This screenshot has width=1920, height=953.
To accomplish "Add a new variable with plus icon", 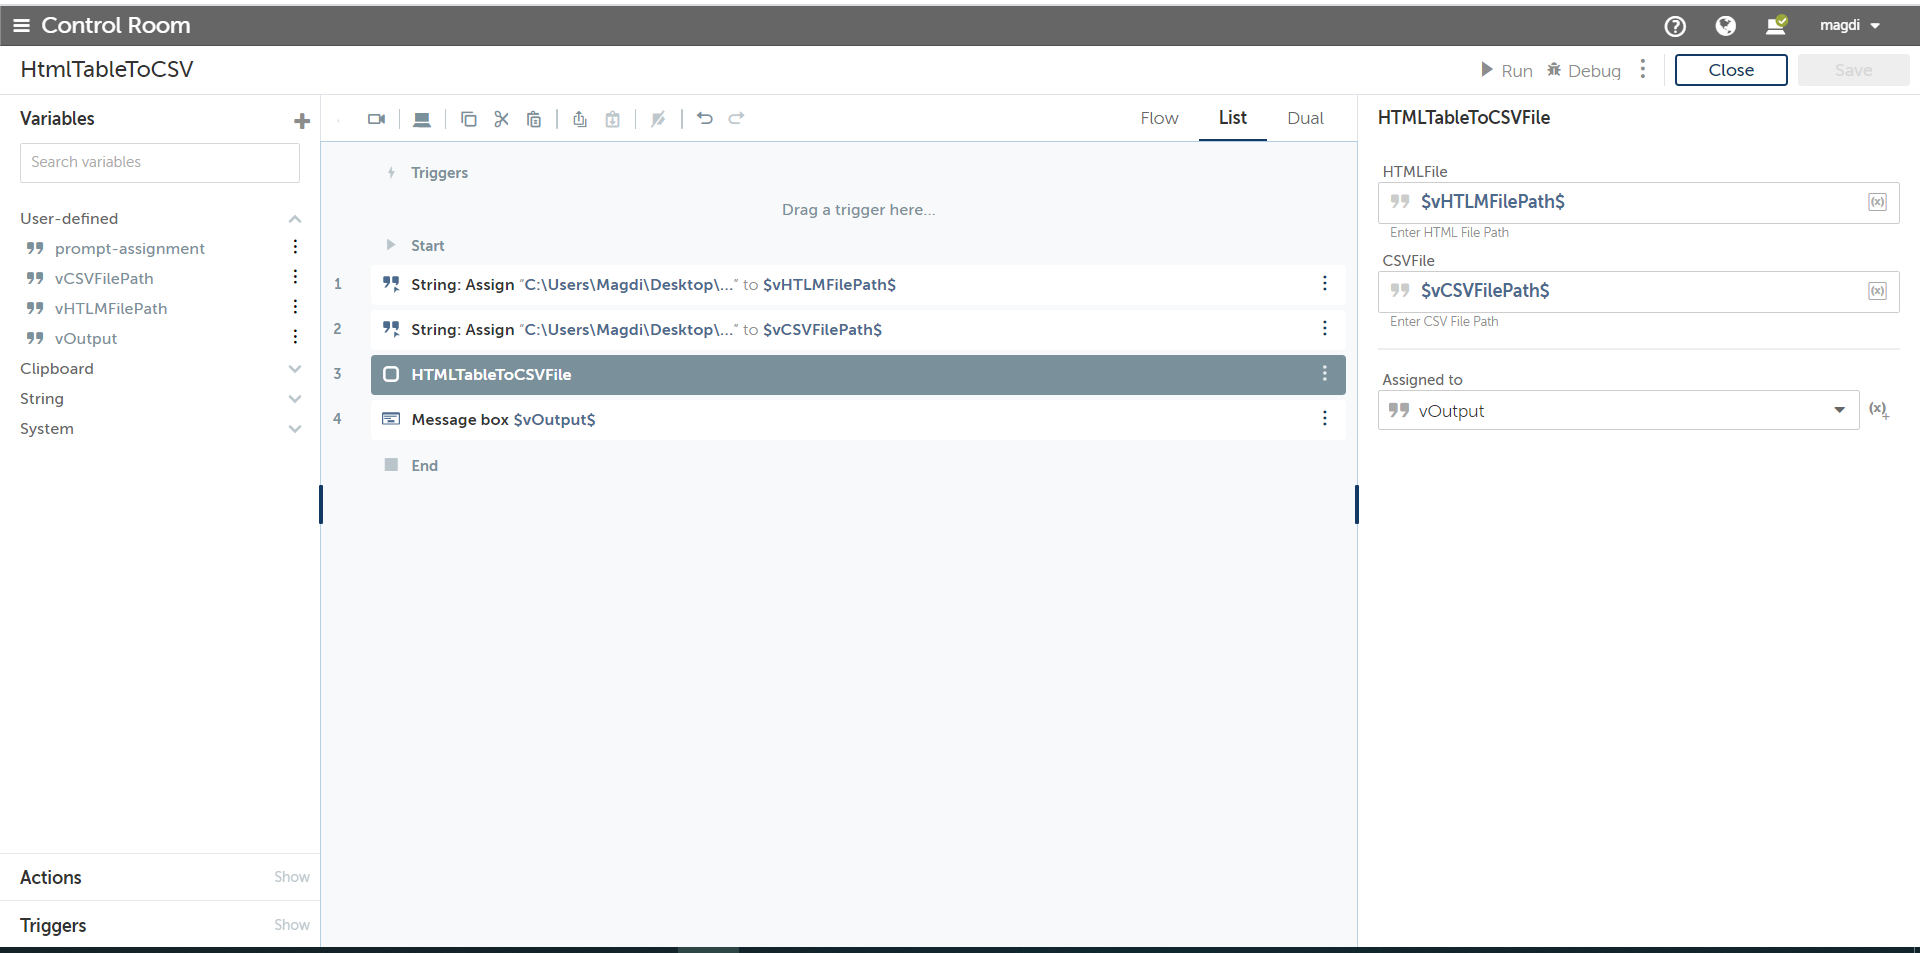I will click(302, 121).
